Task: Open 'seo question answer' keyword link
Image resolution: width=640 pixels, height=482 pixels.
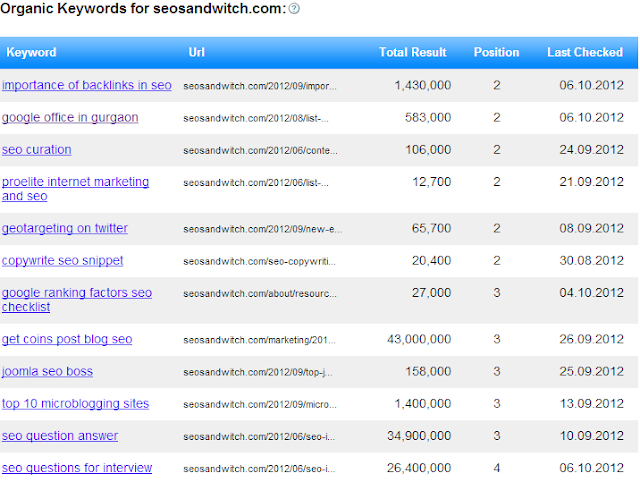Action: 60,436
